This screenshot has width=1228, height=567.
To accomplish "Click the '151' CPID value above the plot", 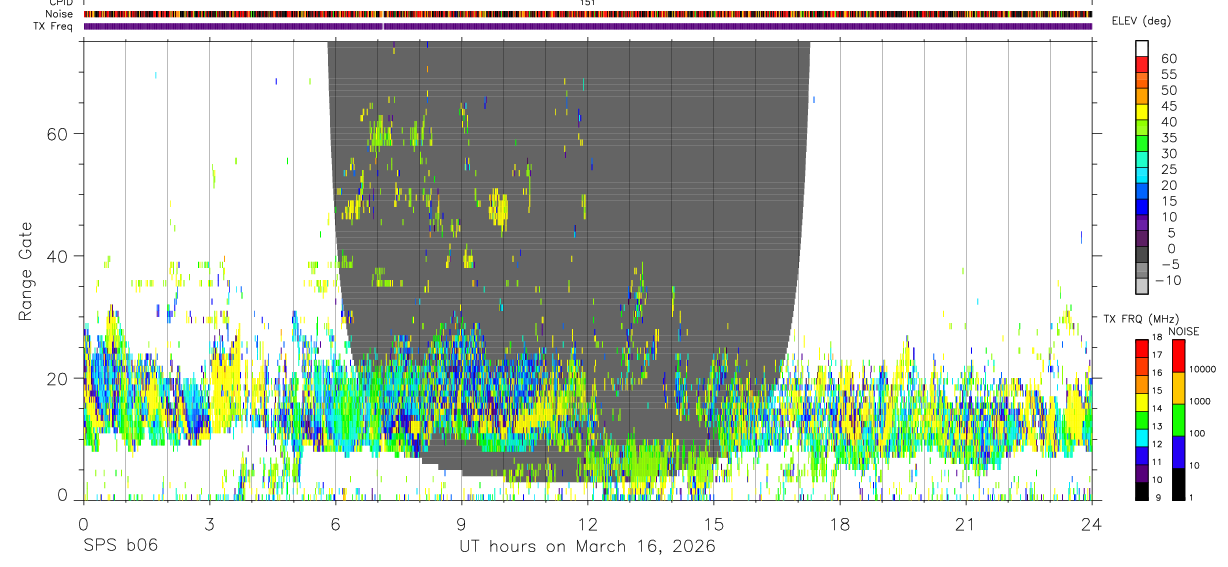I will click(x=587, y=3).
